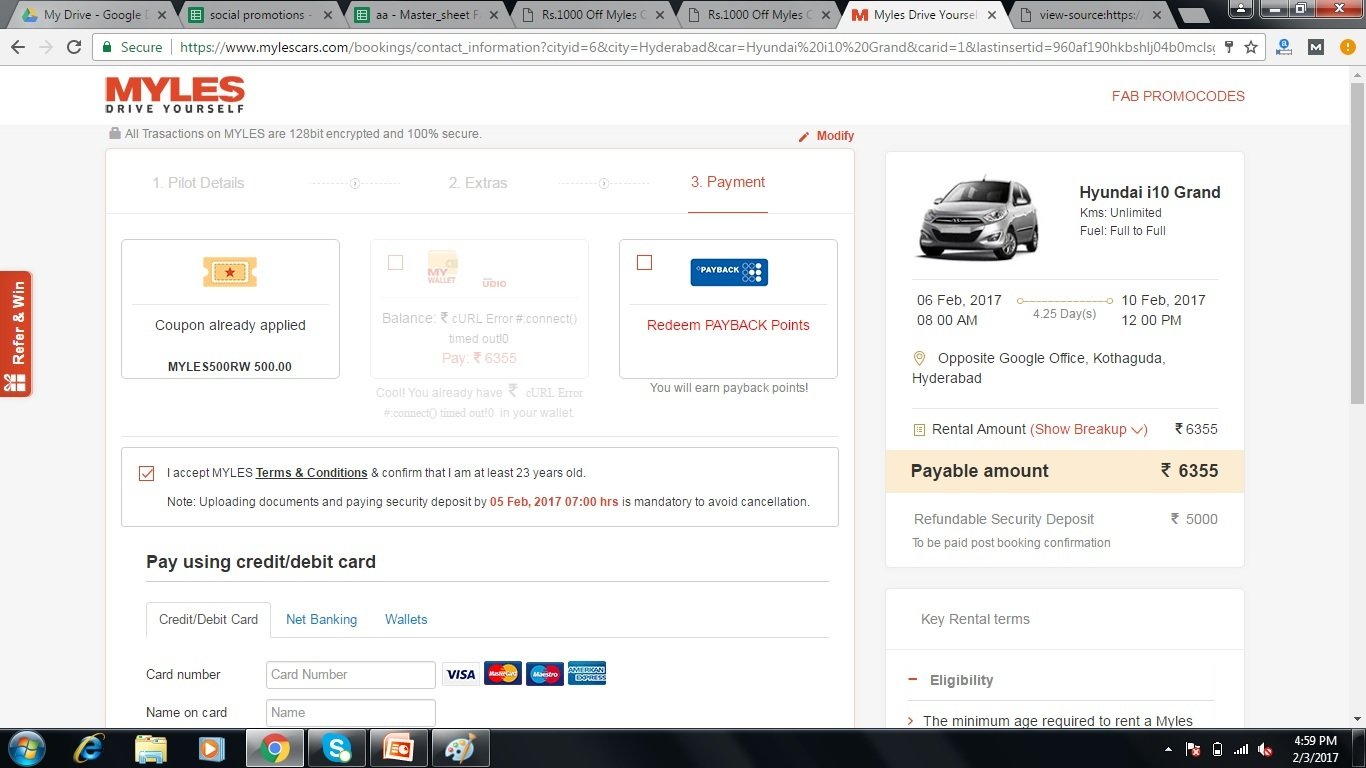Reload the page with the refresh icon
The width and height of the screenshot is (1366, 768).
pyautogui.click(x=74, y=47)
